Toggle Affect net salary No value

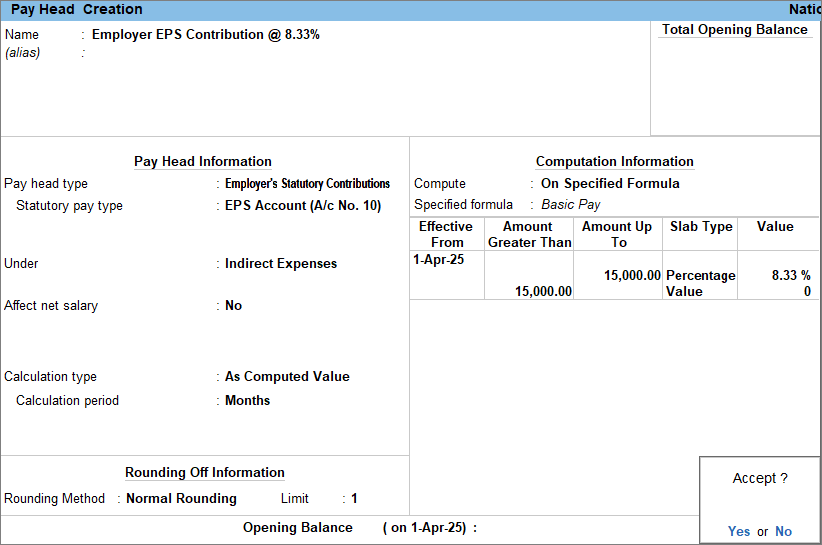[x=233, y=306]
